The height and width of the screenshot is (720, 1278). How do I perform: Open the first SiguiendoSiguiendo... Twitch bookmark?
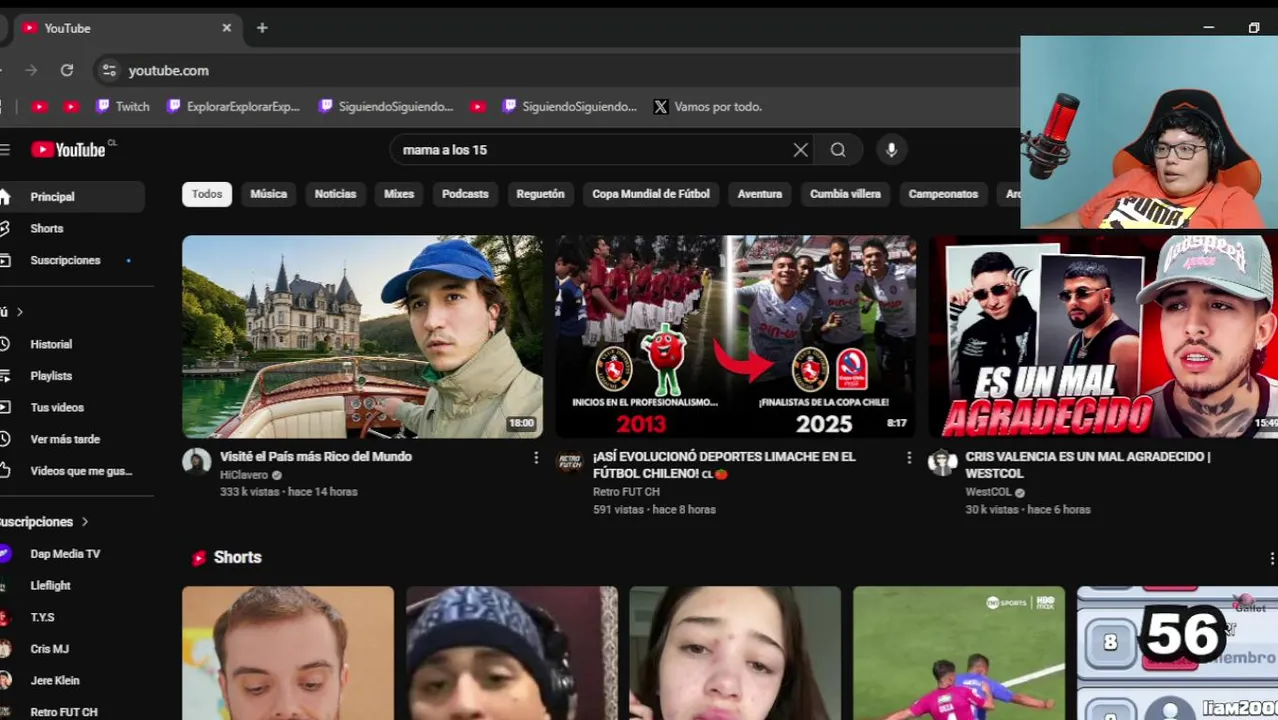coord(386,106)
